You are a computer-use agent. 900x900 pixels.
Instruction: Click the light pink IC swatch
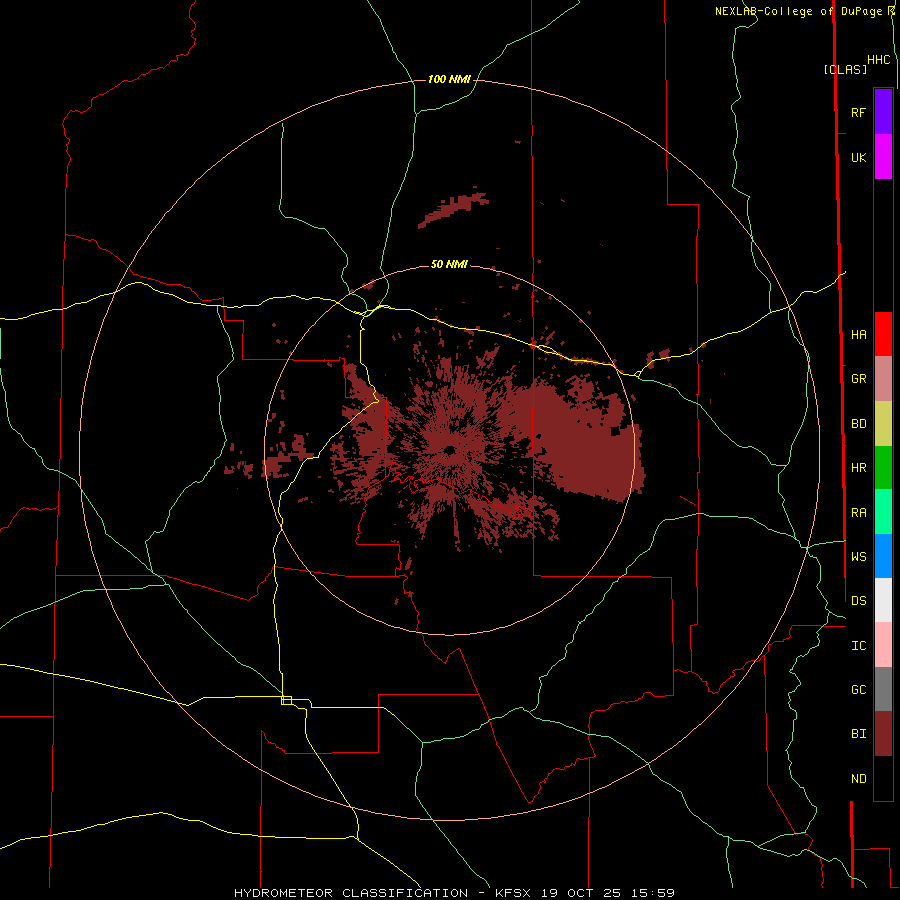tap(883, 645)
